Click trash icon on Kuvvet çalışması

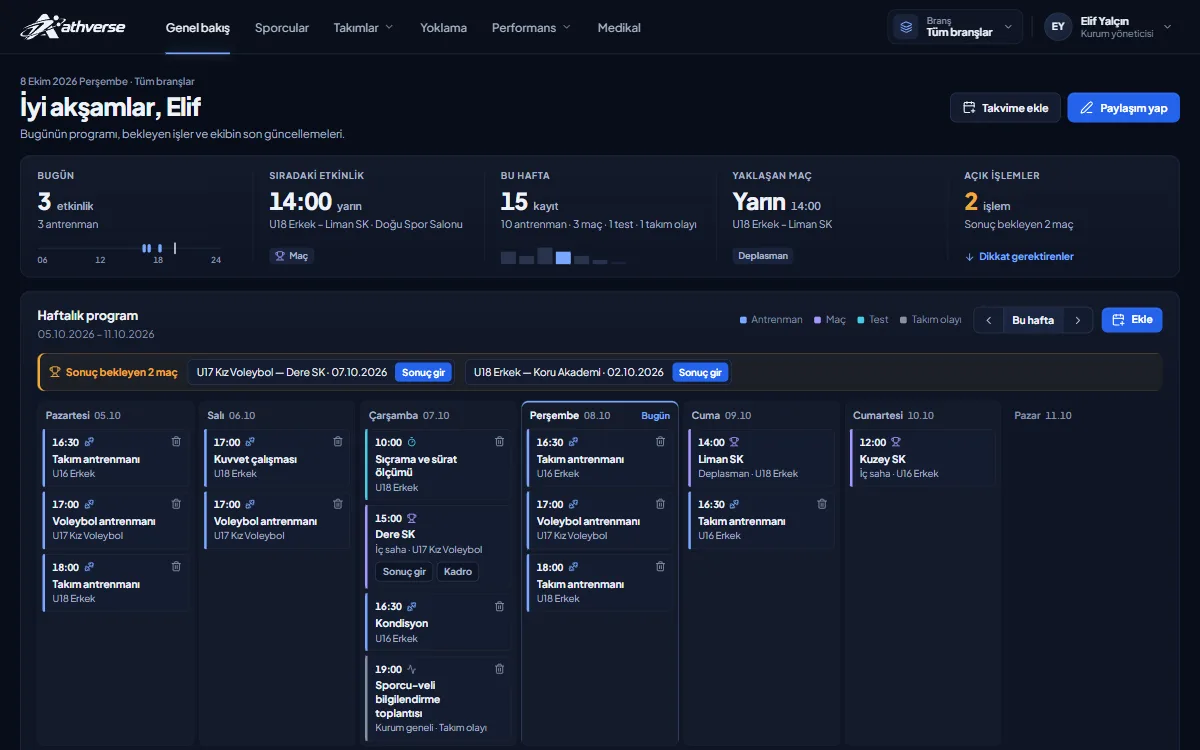(338, 441)
